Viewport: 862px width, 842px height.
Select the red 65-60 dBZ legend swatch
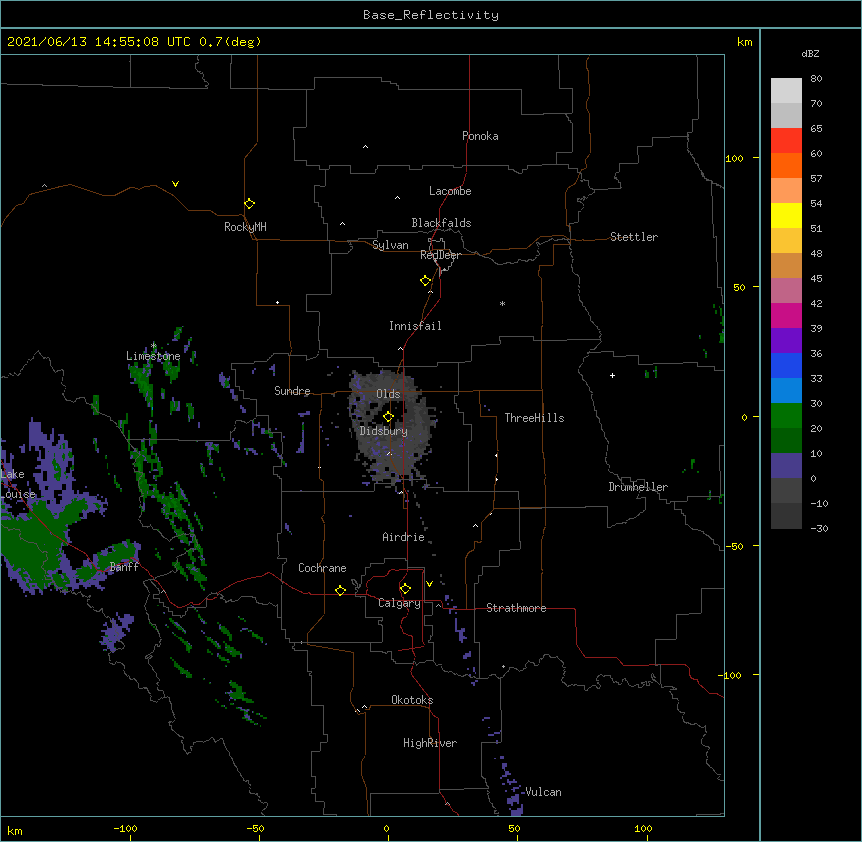click(786, 141)
